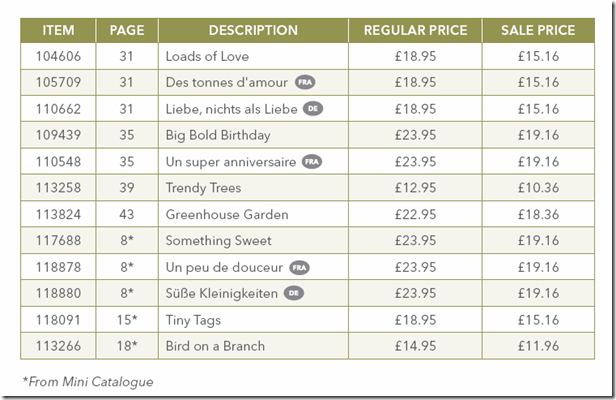Viewport: 616px width, 400px height.
Task: Click the £10.36 sale price
Action: pyautogui.click(x=538, y=188)
